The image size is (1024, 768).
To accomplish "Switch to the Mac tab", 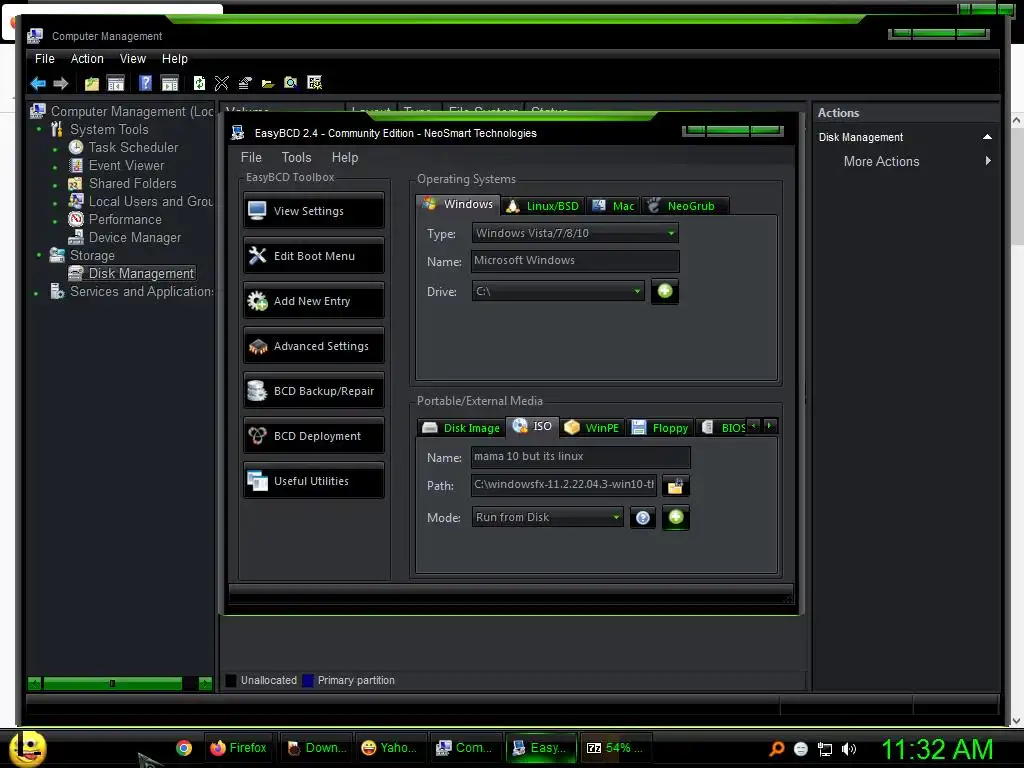I will pos(613,206).
